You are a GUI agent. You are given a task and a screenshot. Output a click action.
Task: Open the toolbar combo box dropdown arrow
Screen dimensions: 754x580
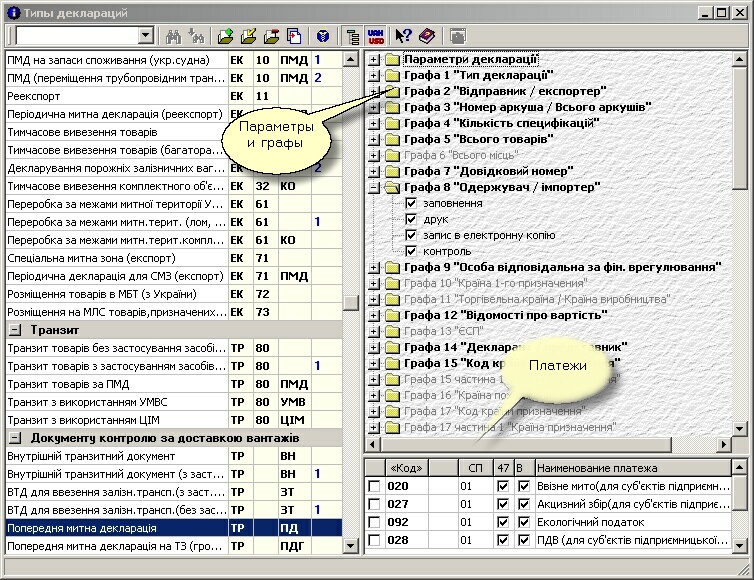145,36
